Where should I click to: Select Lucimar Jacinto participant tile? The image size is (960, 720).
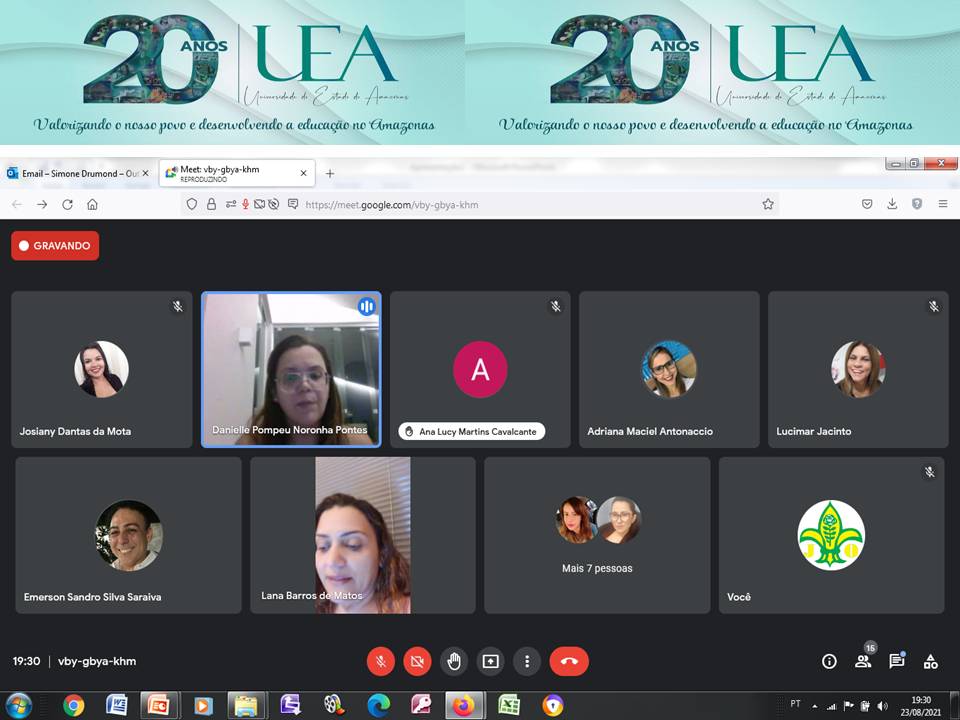(x=858, y=369)
